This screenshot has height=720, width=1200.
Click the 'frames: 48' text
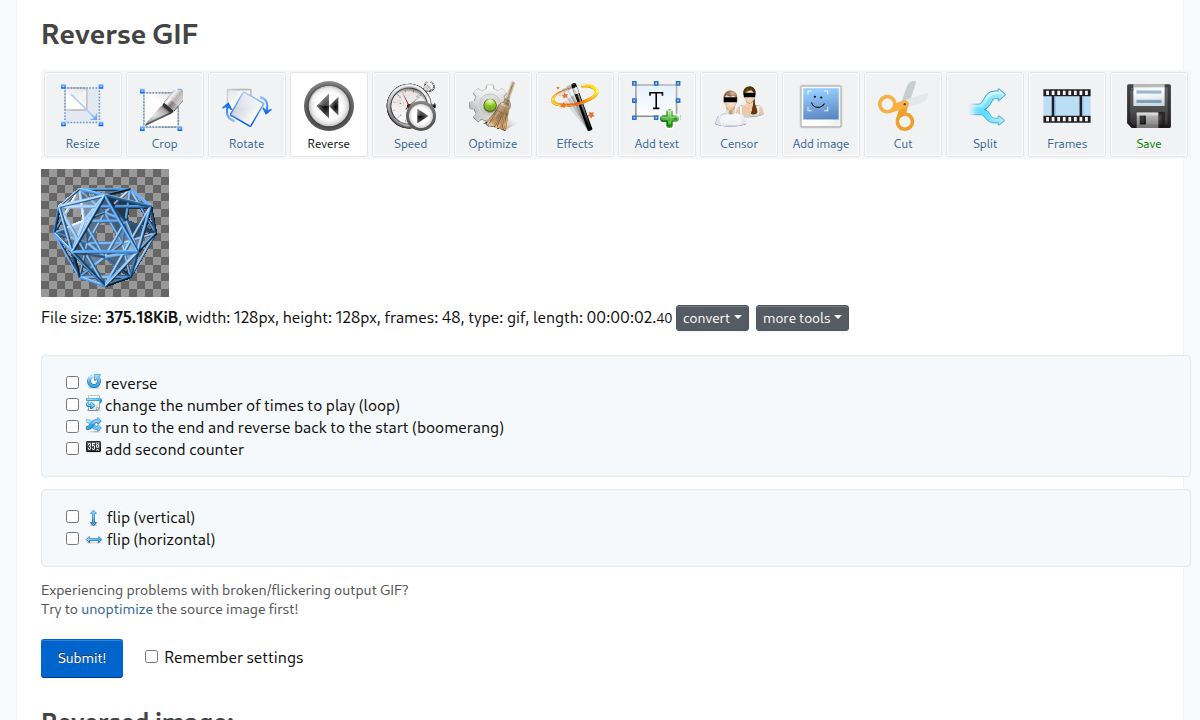click(x=423, y=318)
